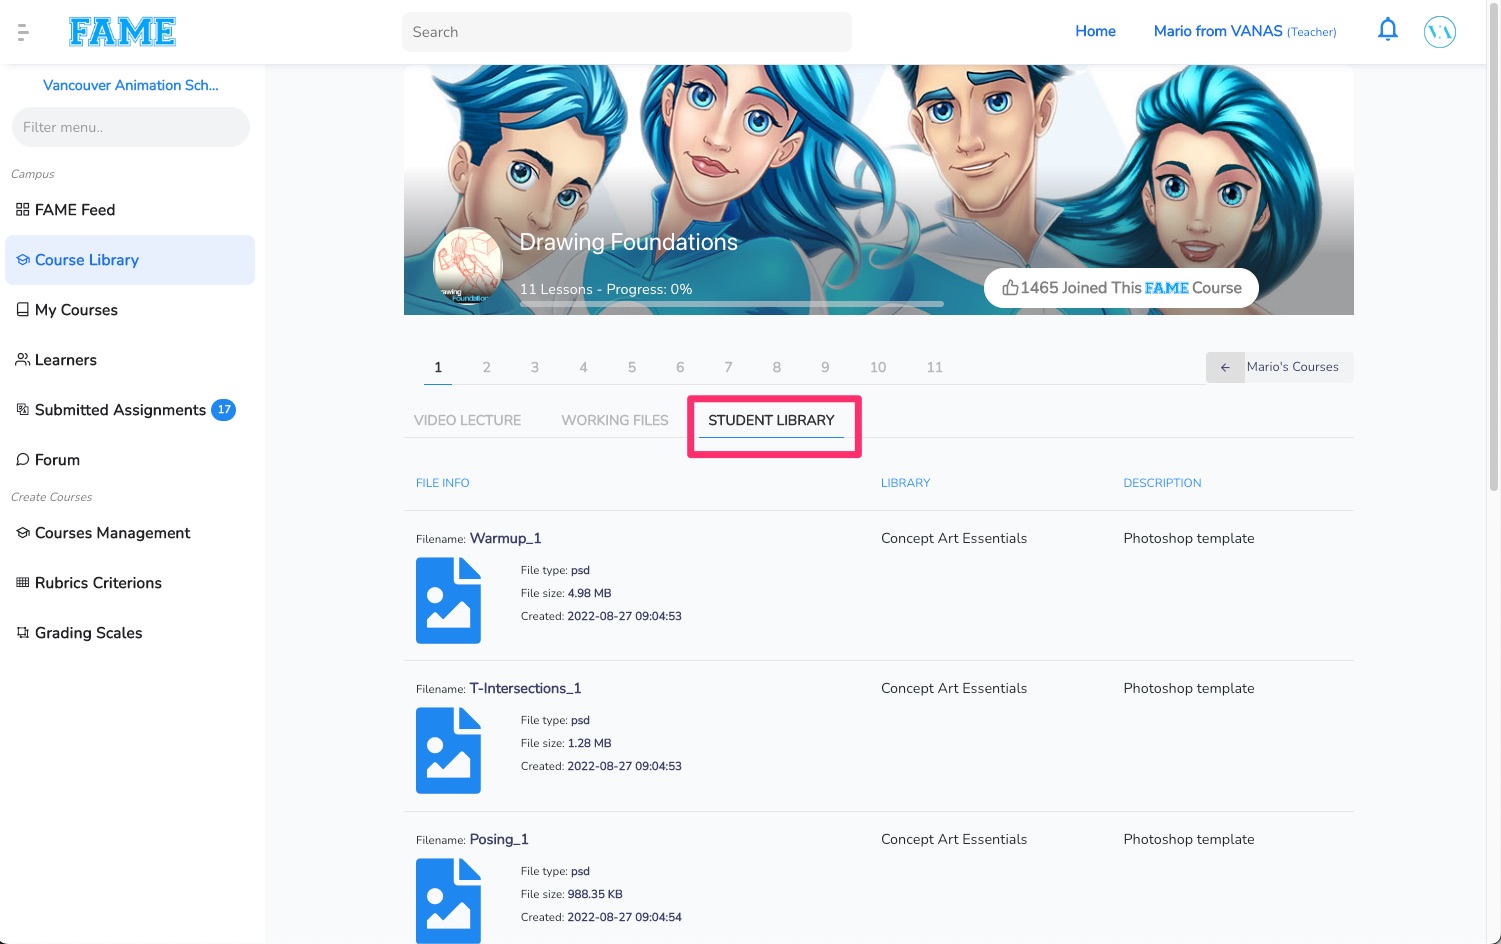Viewport: 1501px width, 944px height.
Task: Click the Rubrics Criterions table icon
Action: click(23, 582)
